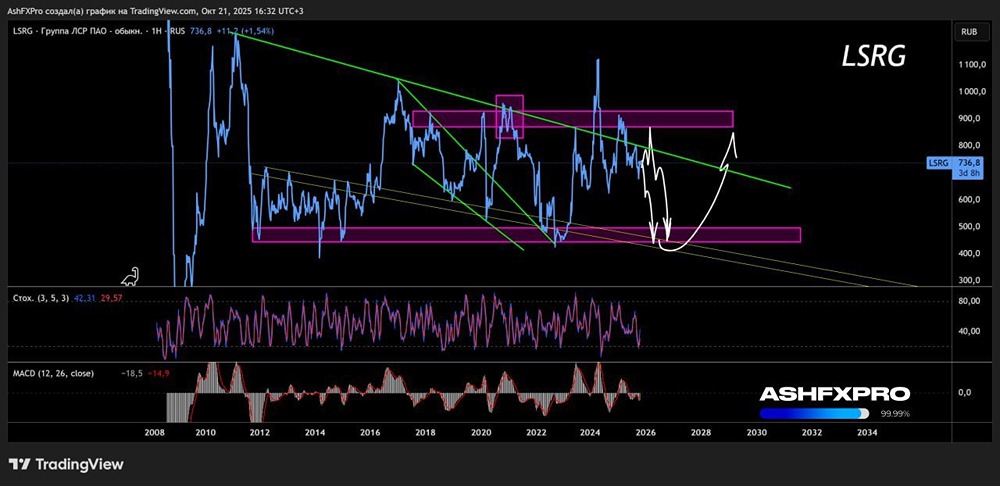Click the MACD value '-18,5'
This screenshot has height=486, width=1000.
[131, 373]
